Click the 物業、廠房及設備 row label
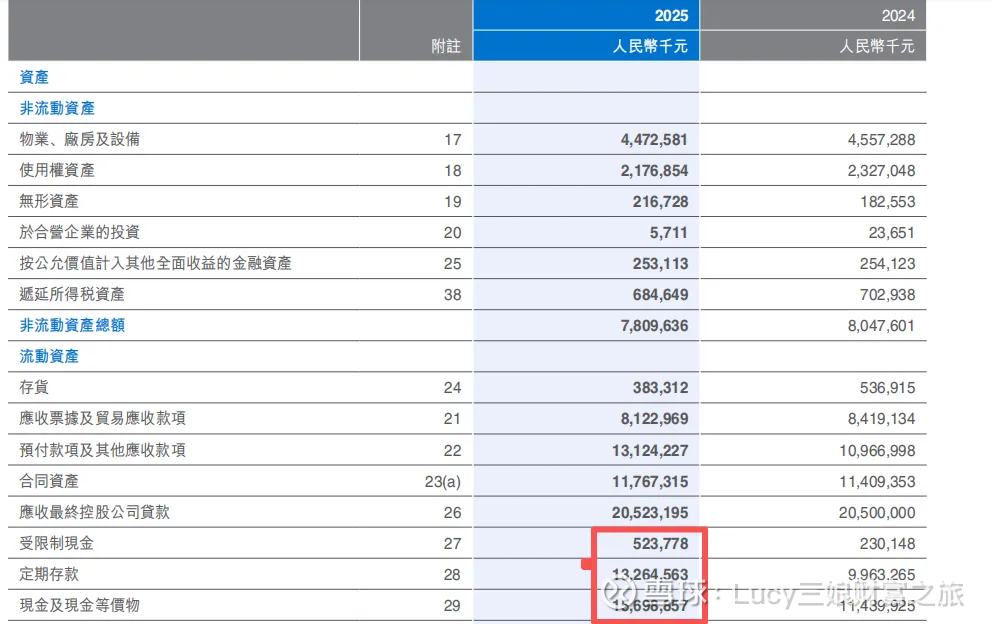The image size is (993, 624). click(80, 139)
